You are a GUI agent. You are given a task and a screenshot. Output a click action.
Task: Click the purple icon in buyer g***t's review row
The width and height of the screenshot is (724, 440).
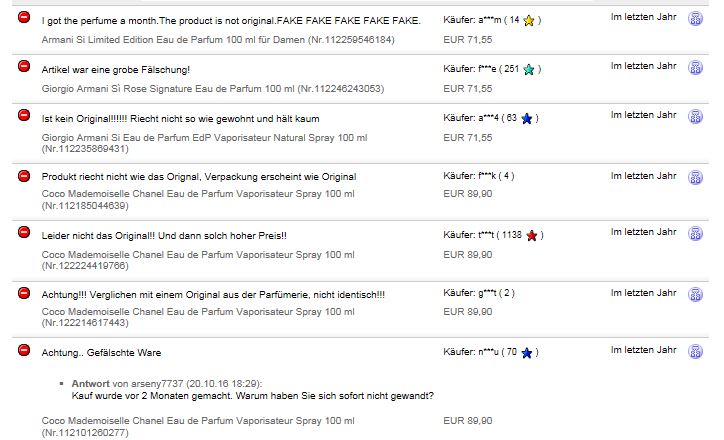pos(696,294)
